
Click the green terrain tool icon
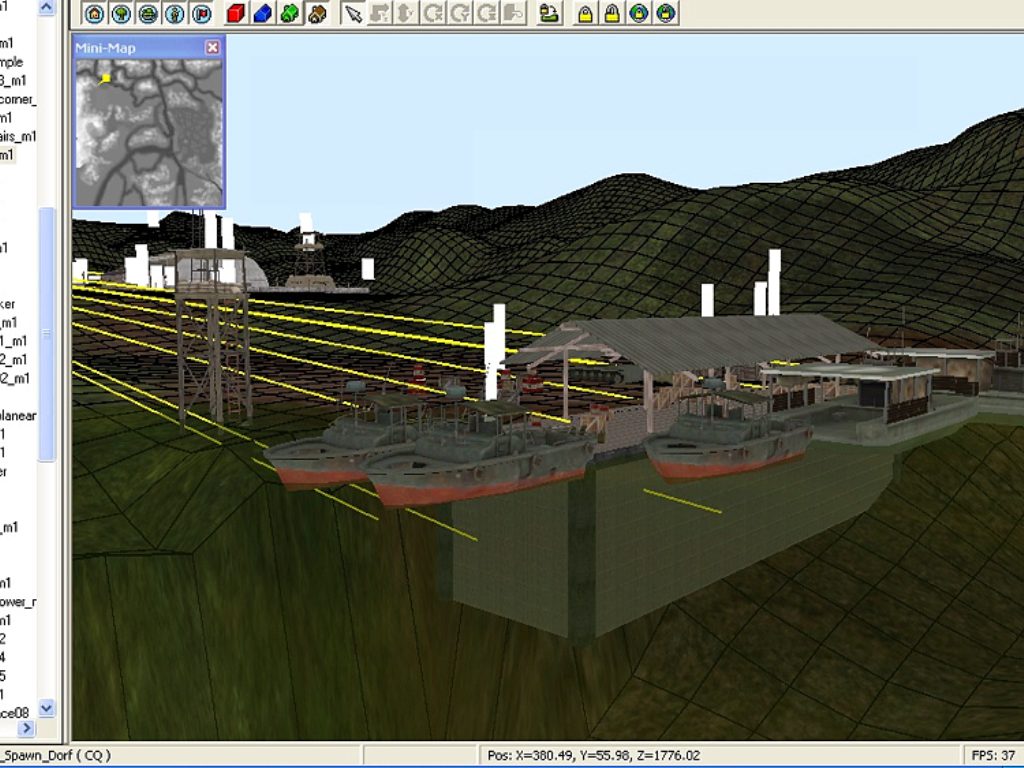pyautogui.click(x=550, y=13)
